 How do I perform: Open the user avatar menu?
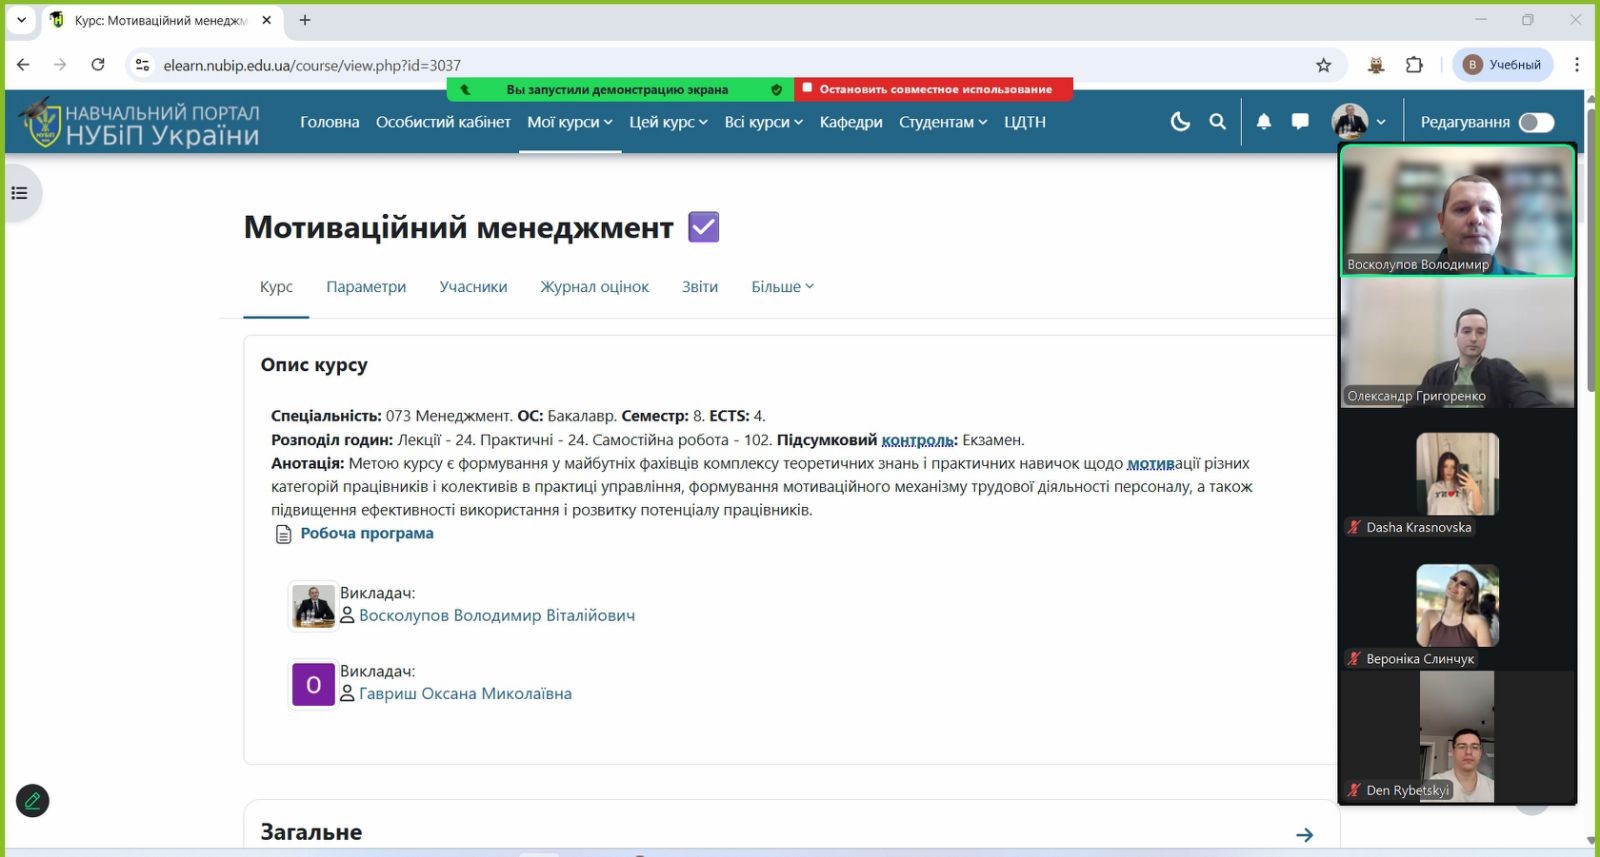(x=1358, y=122)
